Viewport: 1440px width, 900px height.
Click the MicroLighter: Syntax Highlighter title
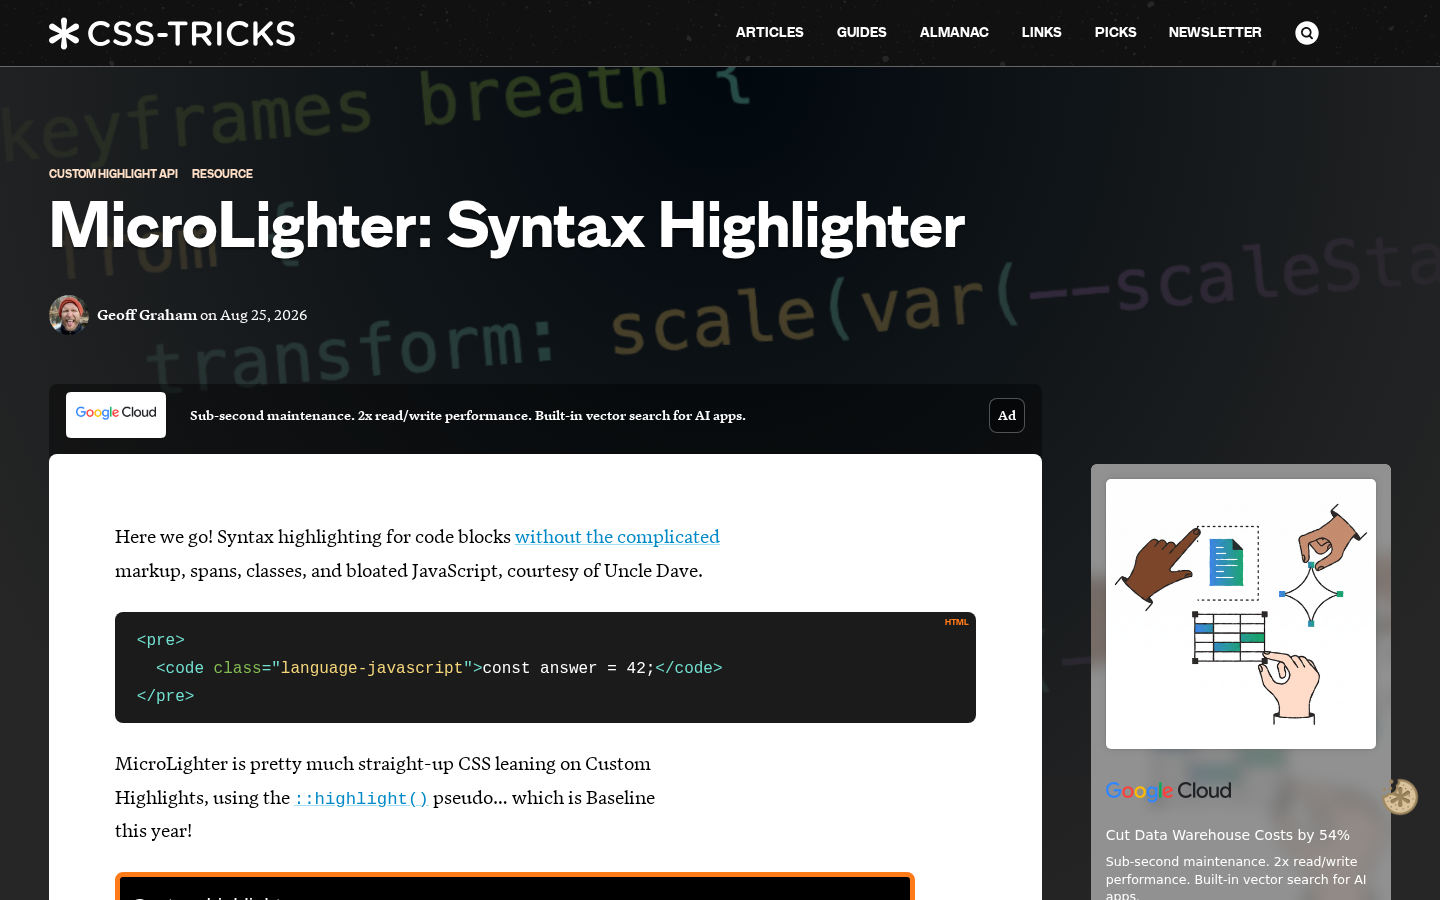click(x=507, y=226)
